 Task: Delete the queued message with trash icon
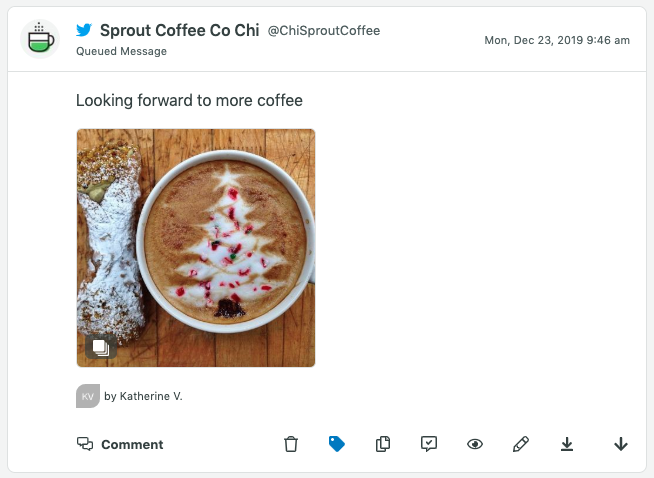coord(291,444)
